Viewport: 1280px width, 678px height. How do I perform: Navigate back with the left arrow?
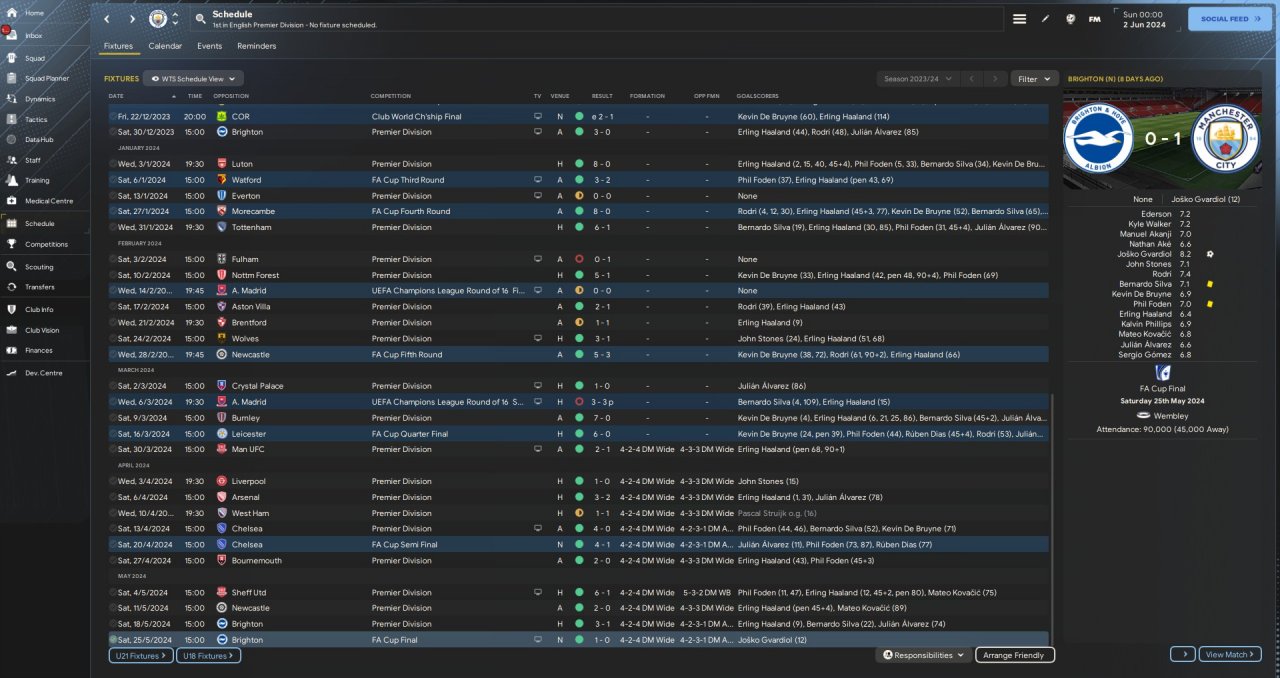pyautogui.click(x=107, y=19)
